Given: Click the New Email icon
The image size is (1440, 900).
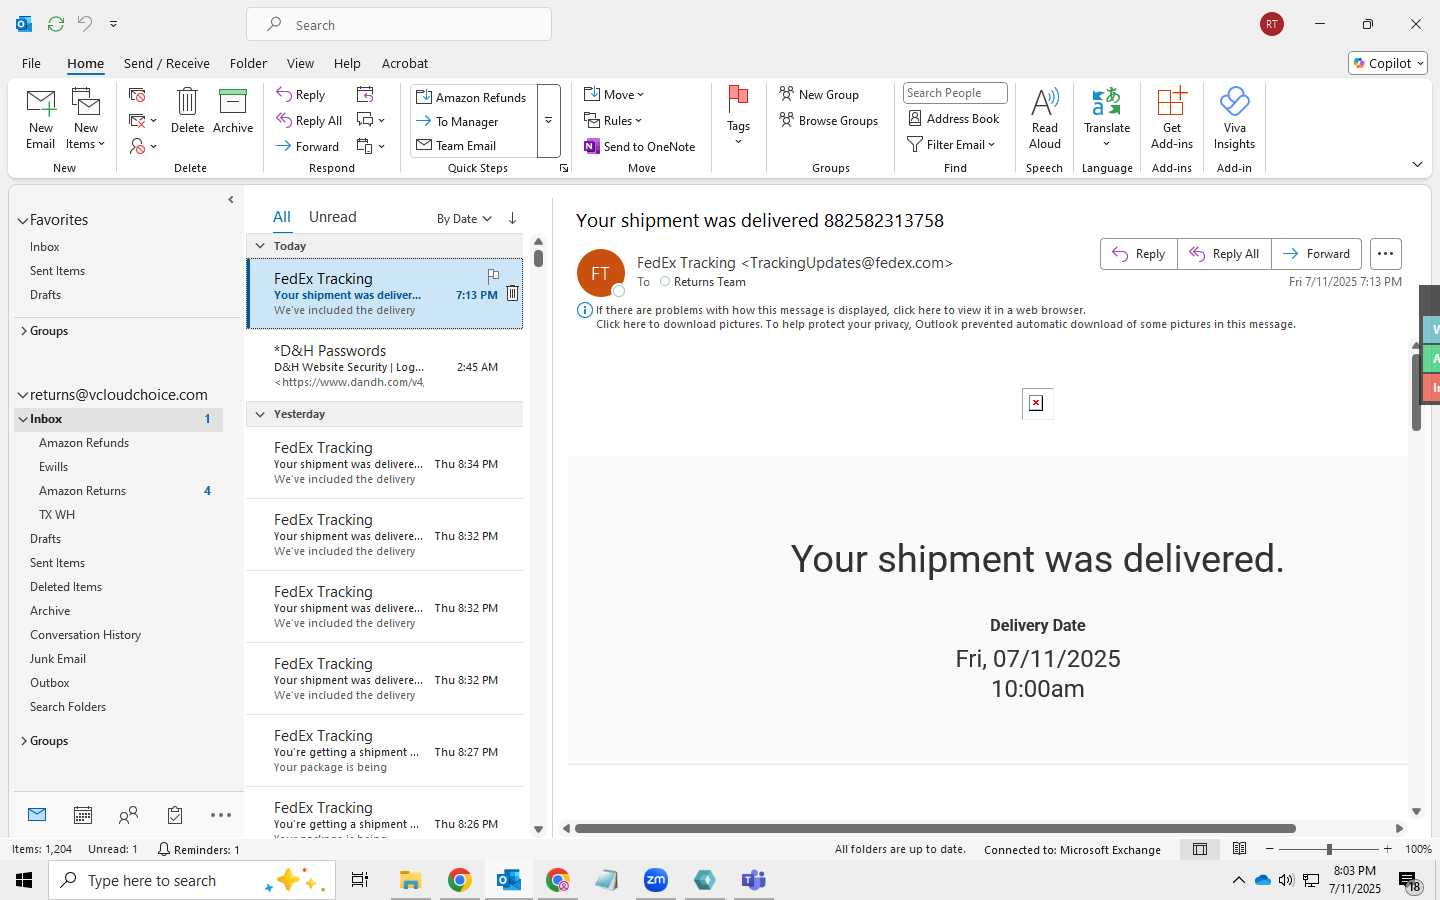Looking at the screenshot, I should [41, 119].
